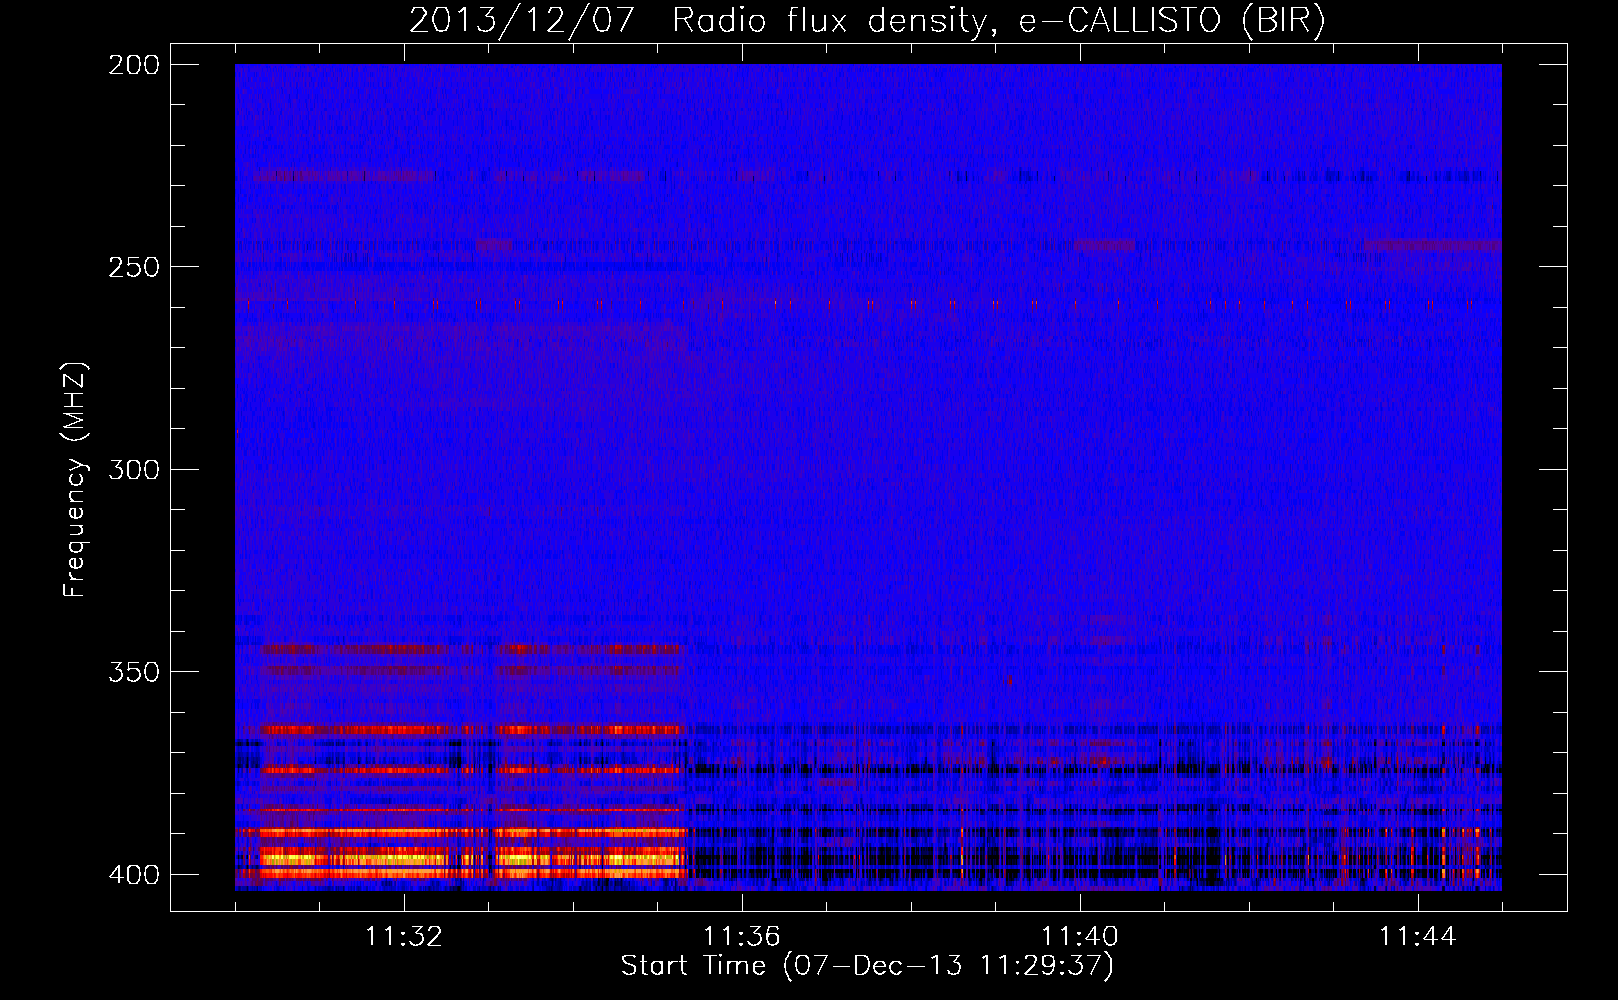
Task: Click the date "2013/12/07" in the title
Action: 522,20
